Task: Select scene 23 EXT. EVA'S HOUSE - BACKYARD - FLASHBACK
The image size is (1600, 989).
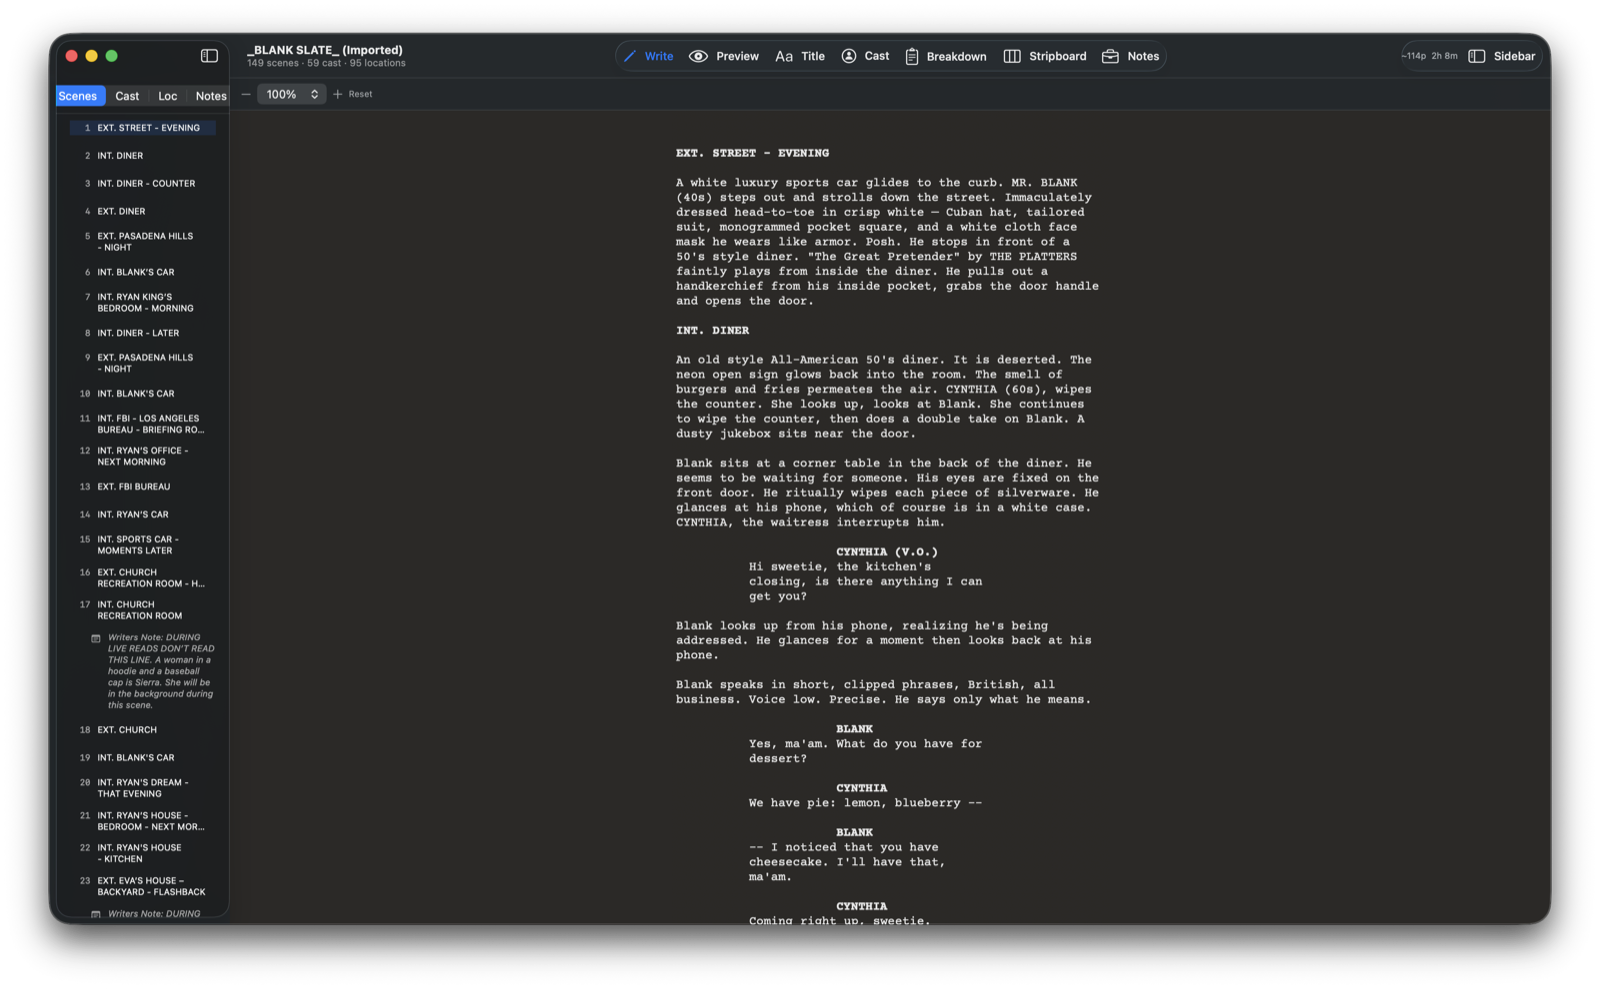Action: pos(143,886)
